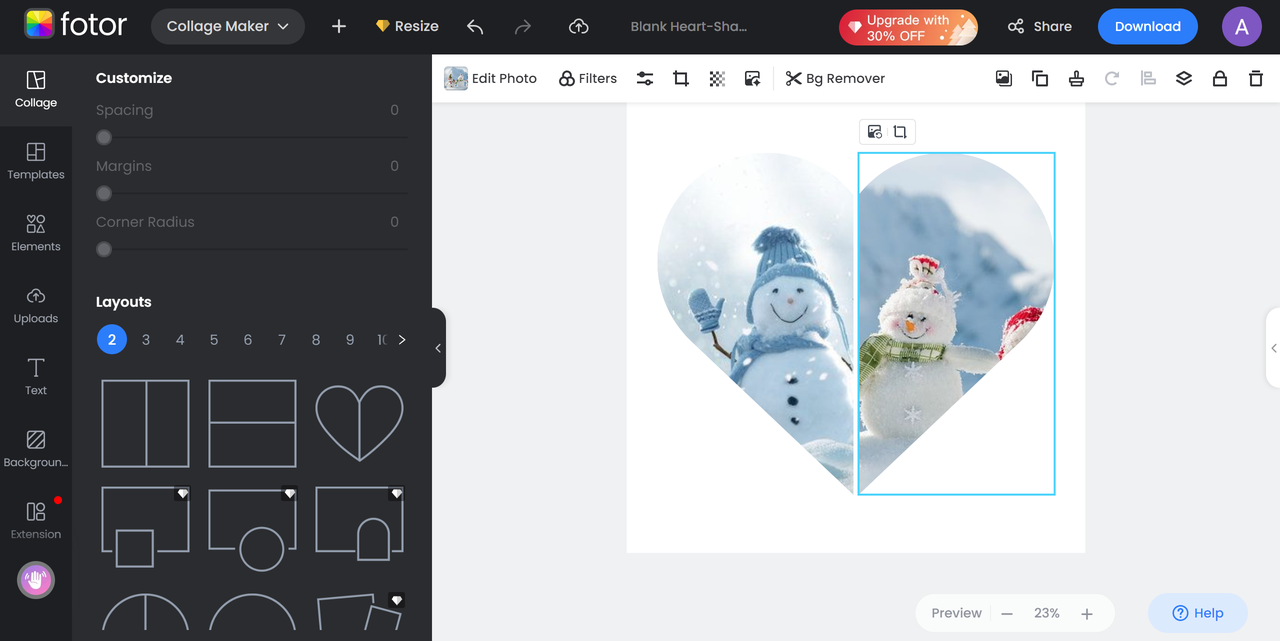Select layout count 9
1280x641 pixels.
350,340
